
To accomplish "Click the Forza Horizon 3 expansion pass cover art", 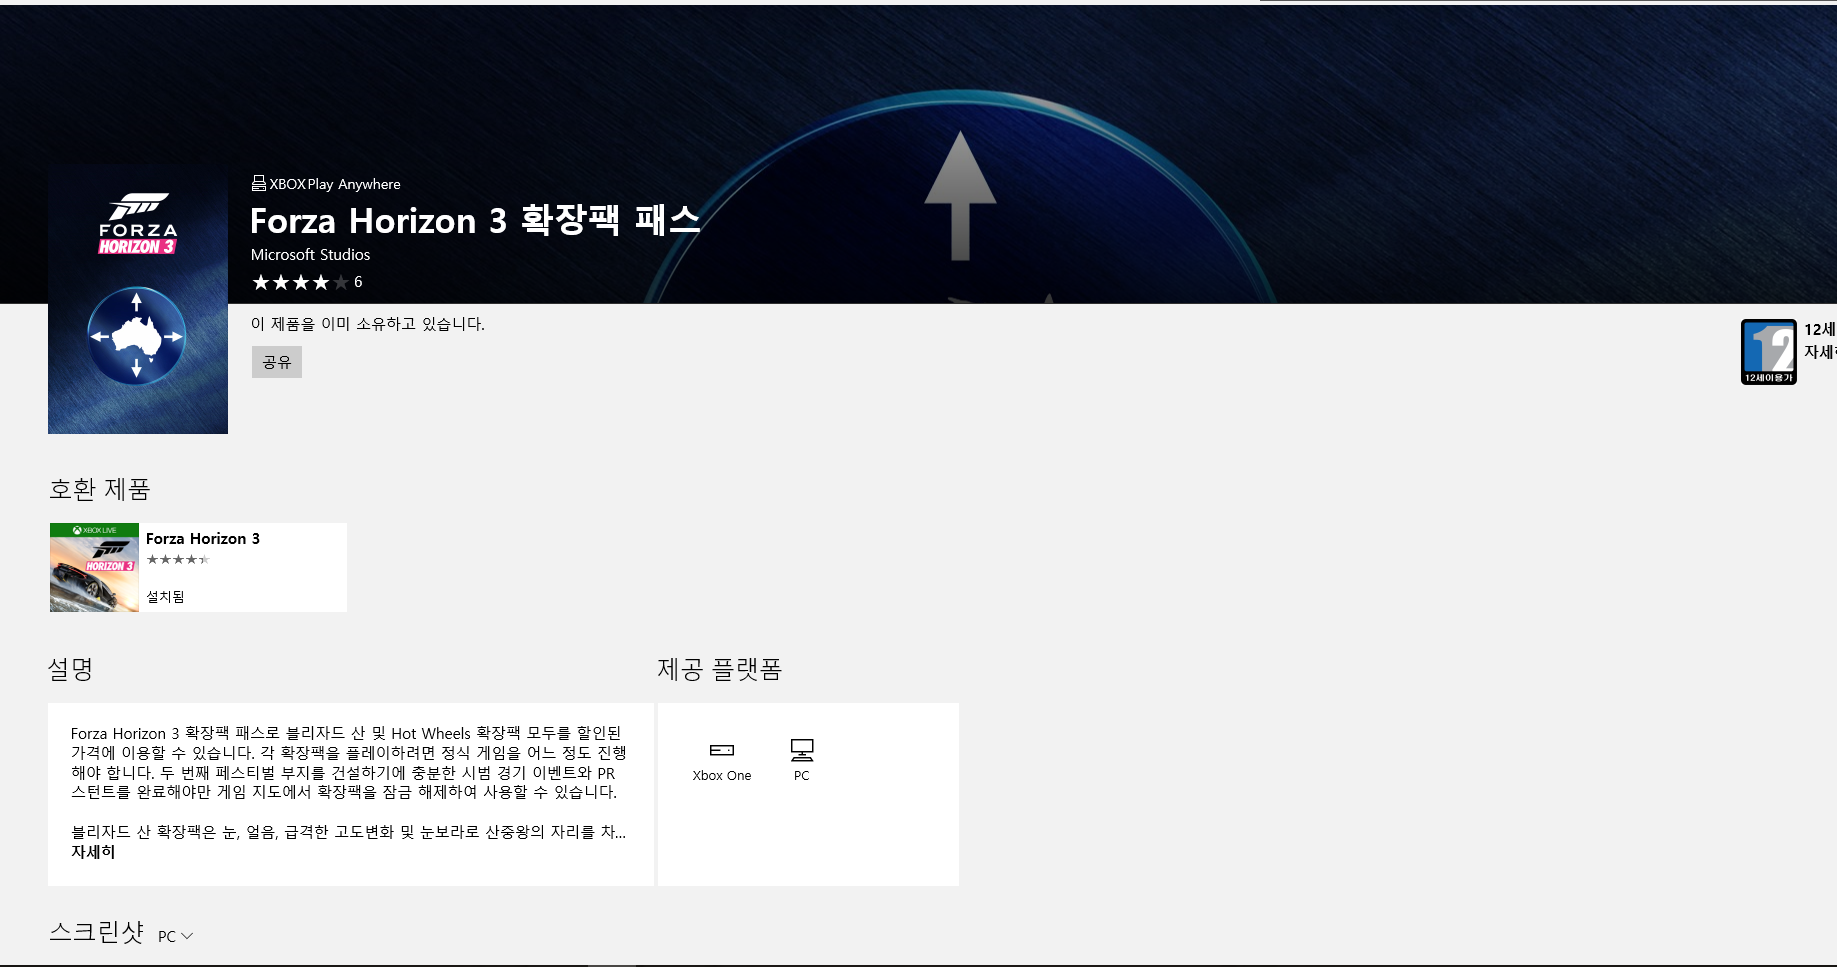I will [138, 300].
